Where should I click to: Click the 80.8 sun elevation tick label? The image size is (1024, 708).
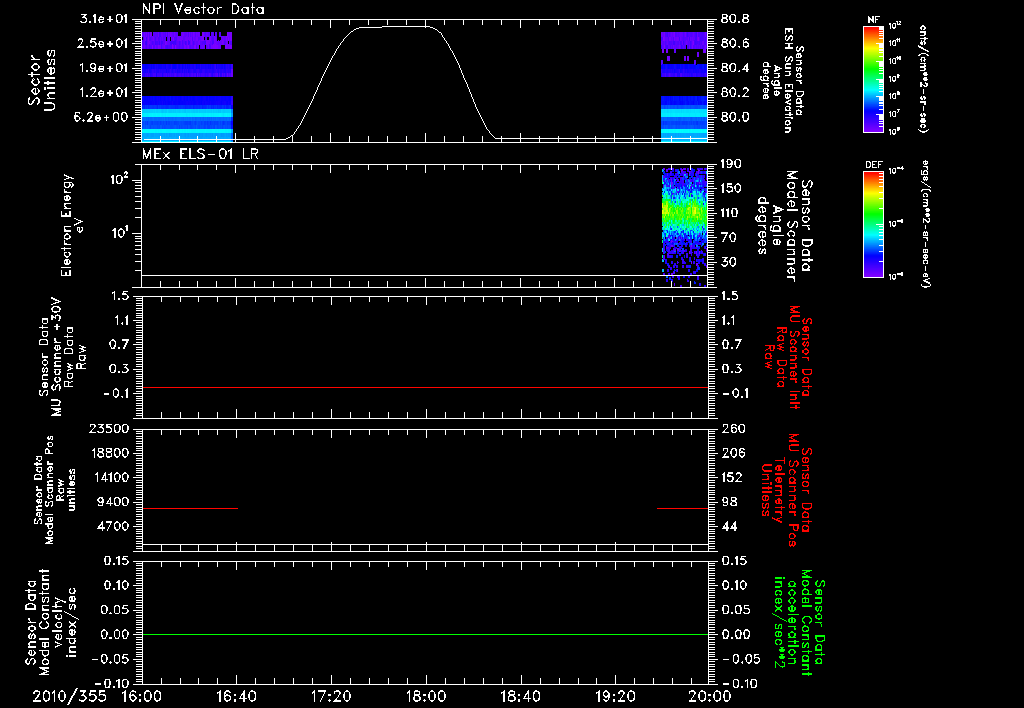(x=735, y=19)
